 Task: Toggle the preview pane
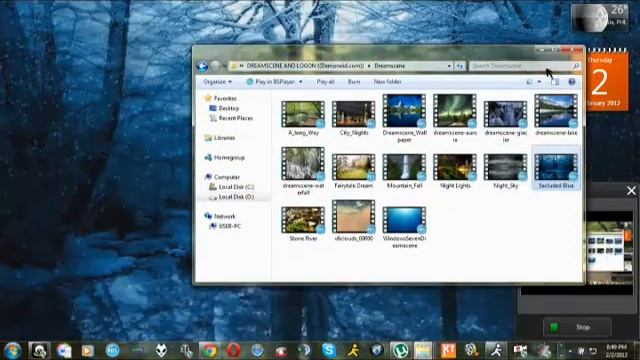click(555, 82)
